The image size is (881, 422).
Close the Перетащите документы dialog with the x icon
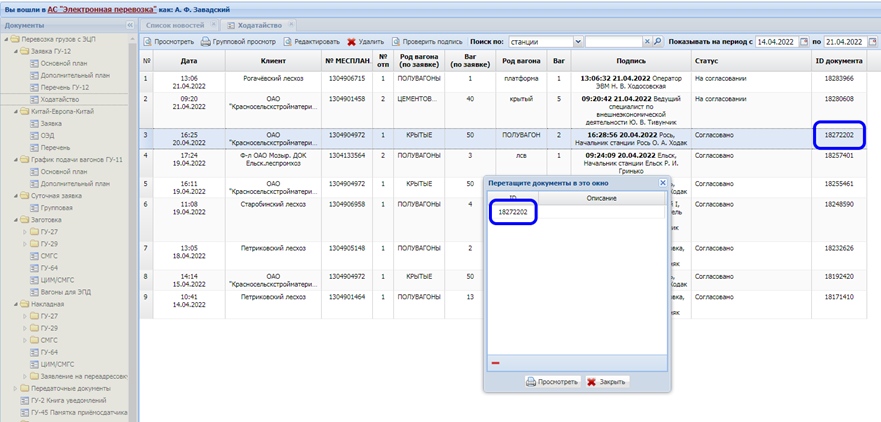662,183
